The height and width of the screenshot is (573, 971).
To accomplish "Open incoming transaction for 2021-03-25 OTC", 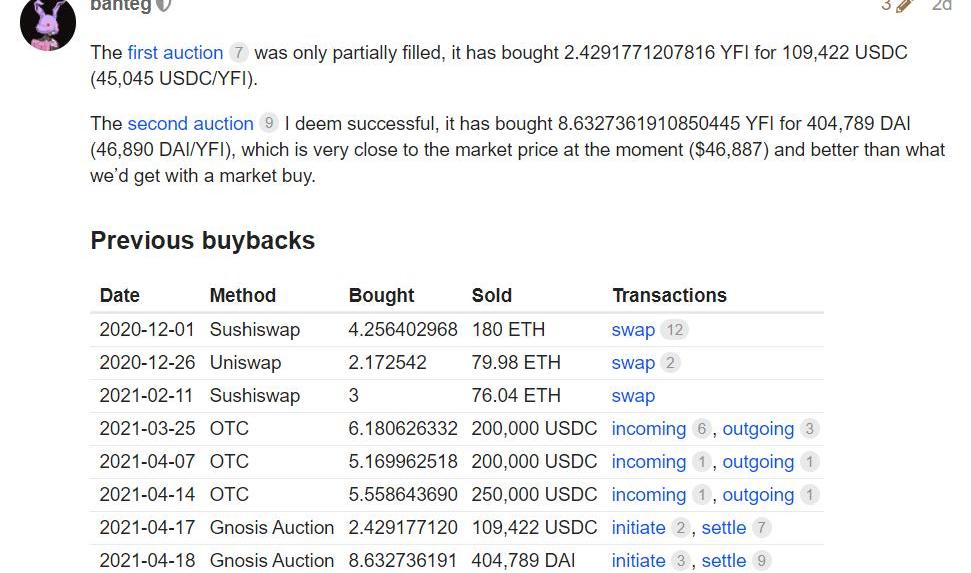I will (x=648, y=429).
